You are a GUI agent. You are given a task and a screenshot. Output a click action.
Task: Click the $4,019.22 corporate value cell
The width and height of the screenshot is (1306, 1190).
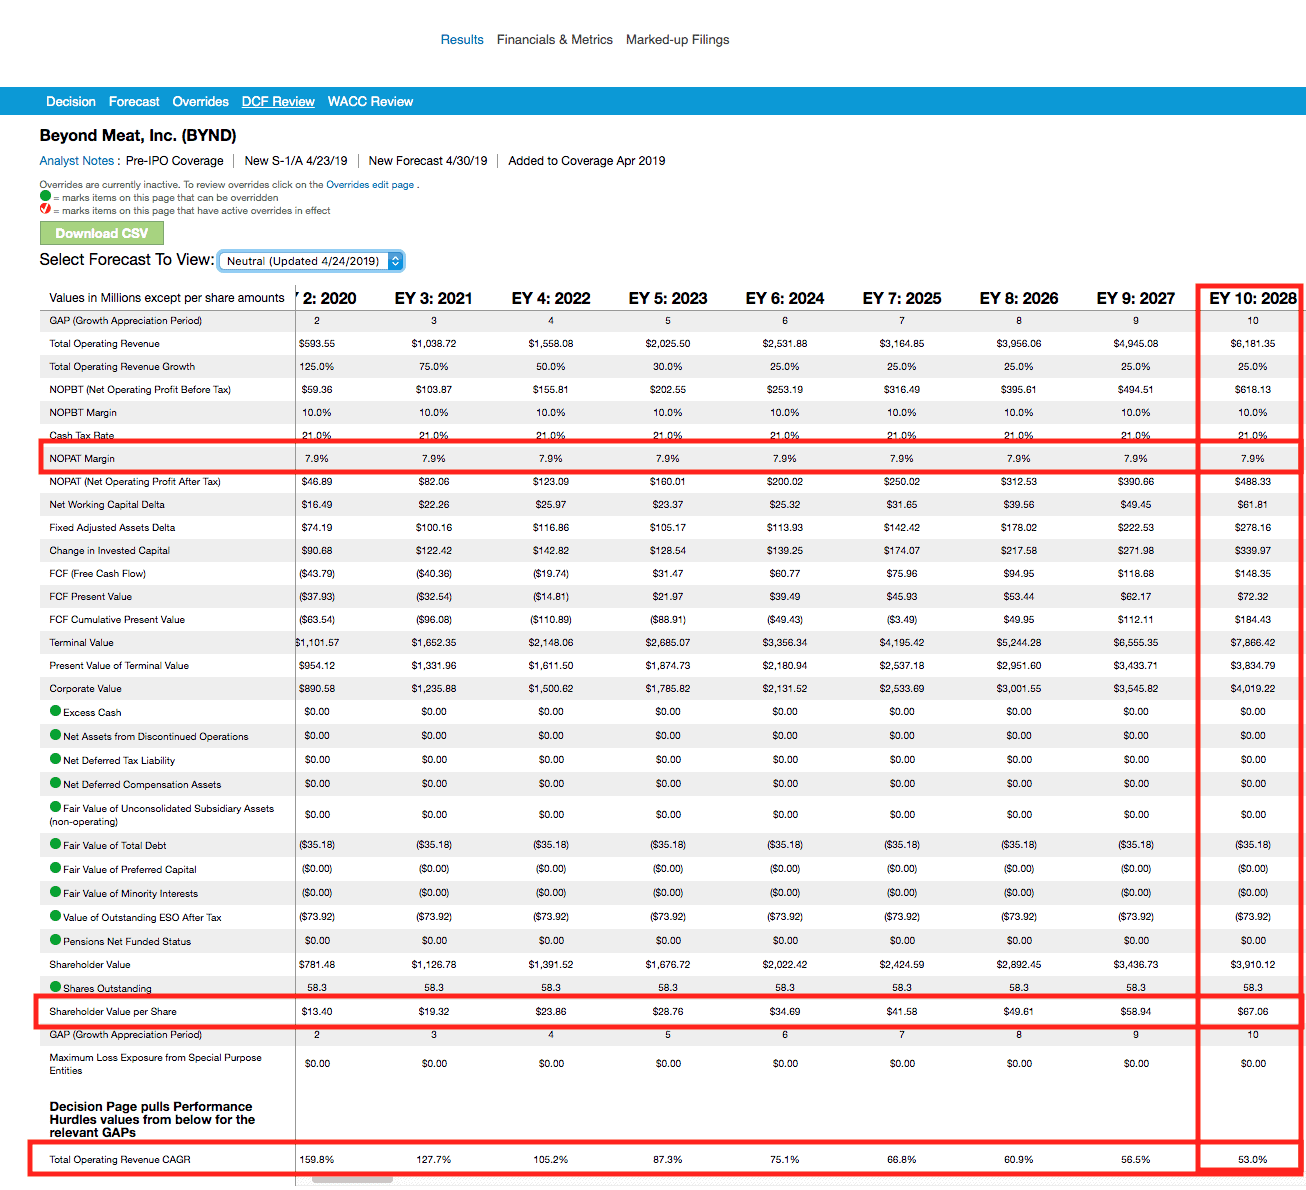click(1253, 689)
